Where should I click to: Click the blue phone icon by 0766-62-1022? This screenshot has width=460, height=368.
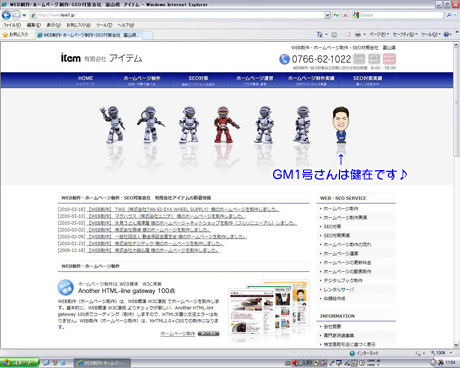coord(284,59)
